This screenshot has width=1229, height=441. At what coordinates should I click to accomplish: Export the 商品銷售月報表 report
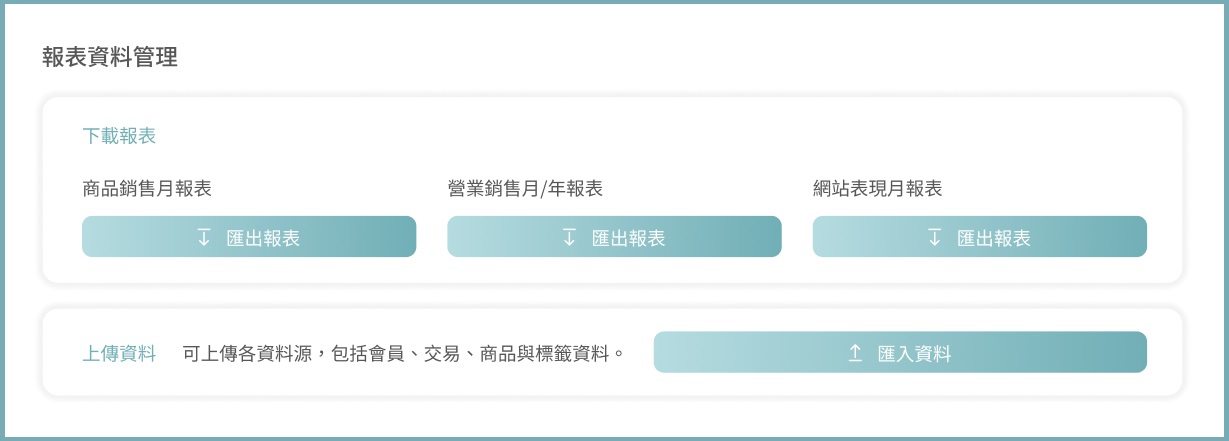[249, 237]
